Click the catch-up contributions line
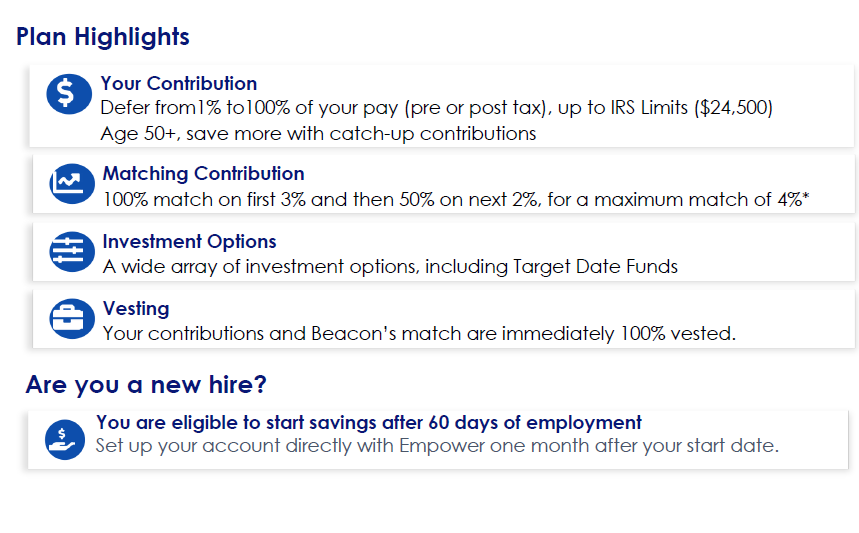The image size is (859, 533). 318,134
